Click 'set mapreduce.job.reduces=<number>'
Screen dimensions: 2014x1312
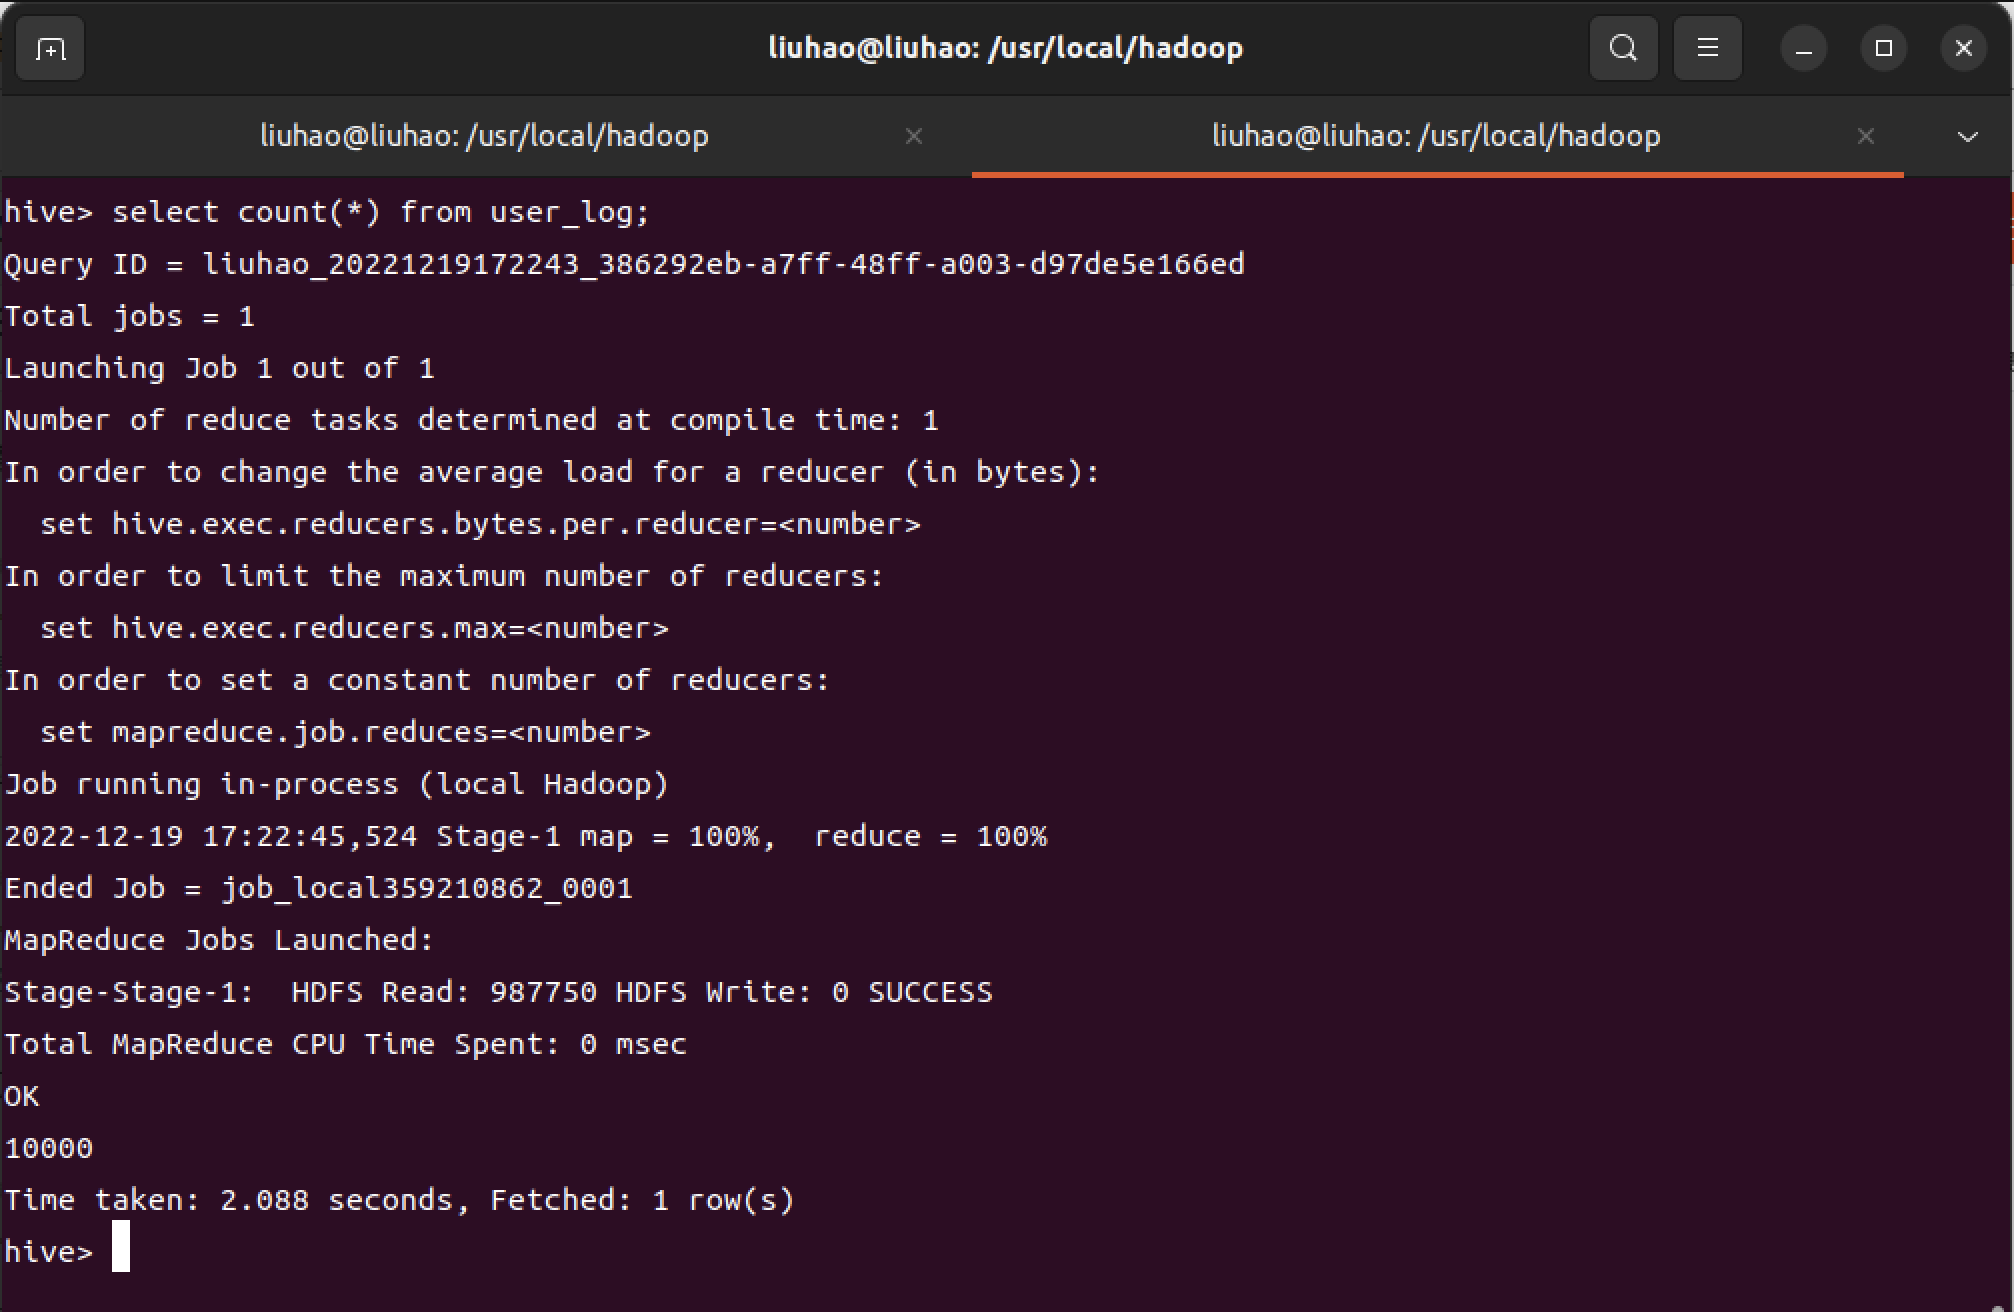(x=345, y=732)
